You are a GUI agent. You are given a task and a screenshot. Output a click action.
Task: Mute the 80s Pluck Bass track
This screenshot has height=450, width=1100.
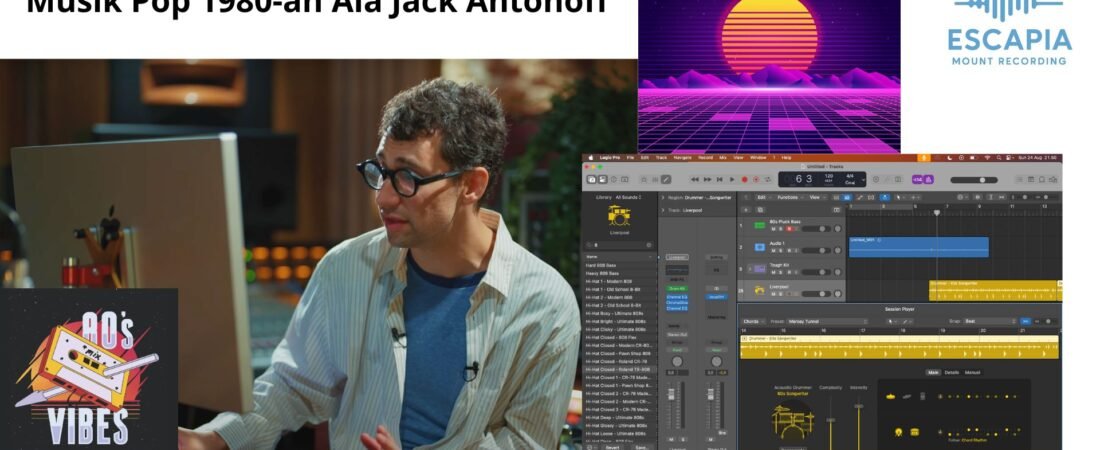tap(773, 229)
